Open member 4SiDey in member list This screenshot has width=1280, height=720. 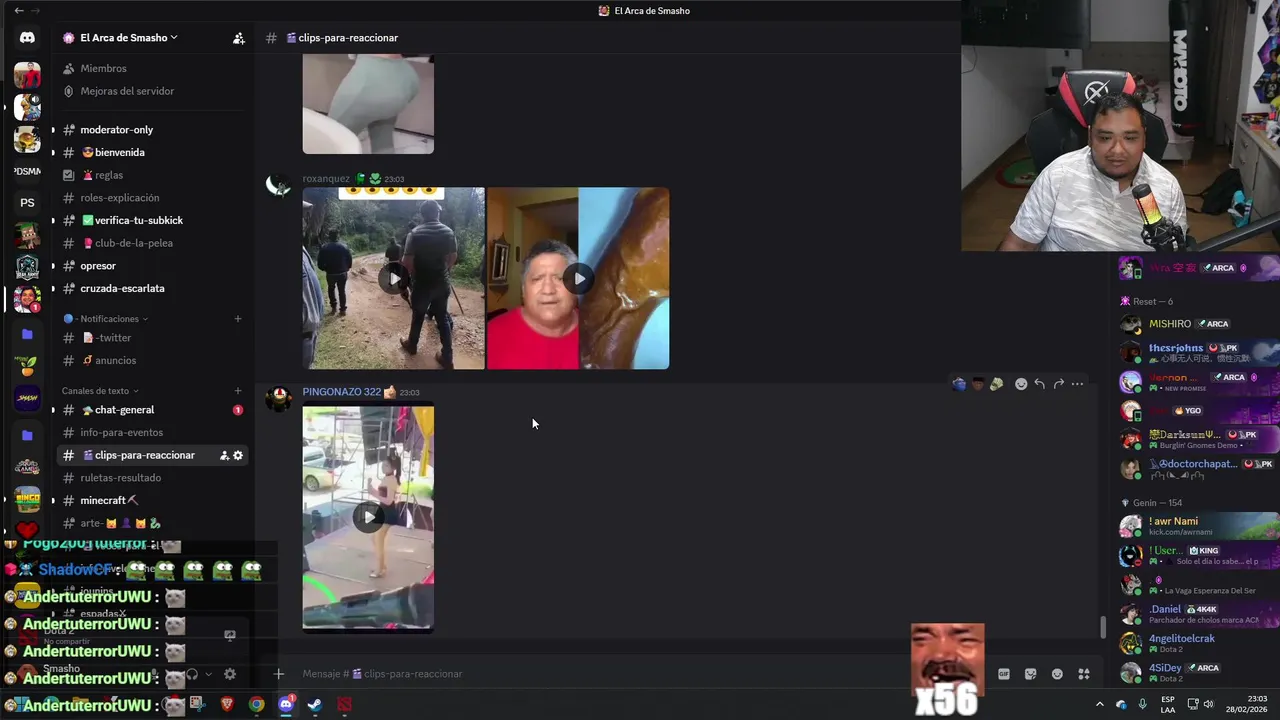click(x=1197, y=672)
